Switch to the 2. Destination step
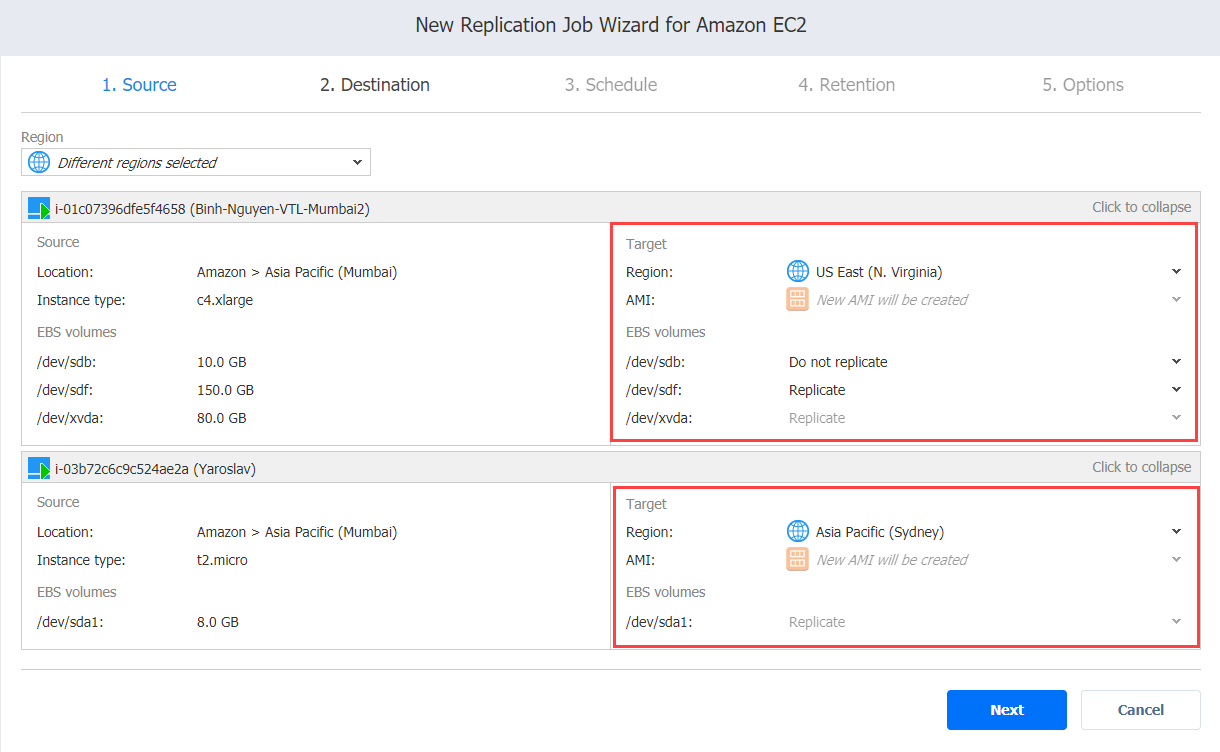The image size is (1220, 752). point(375,85)
